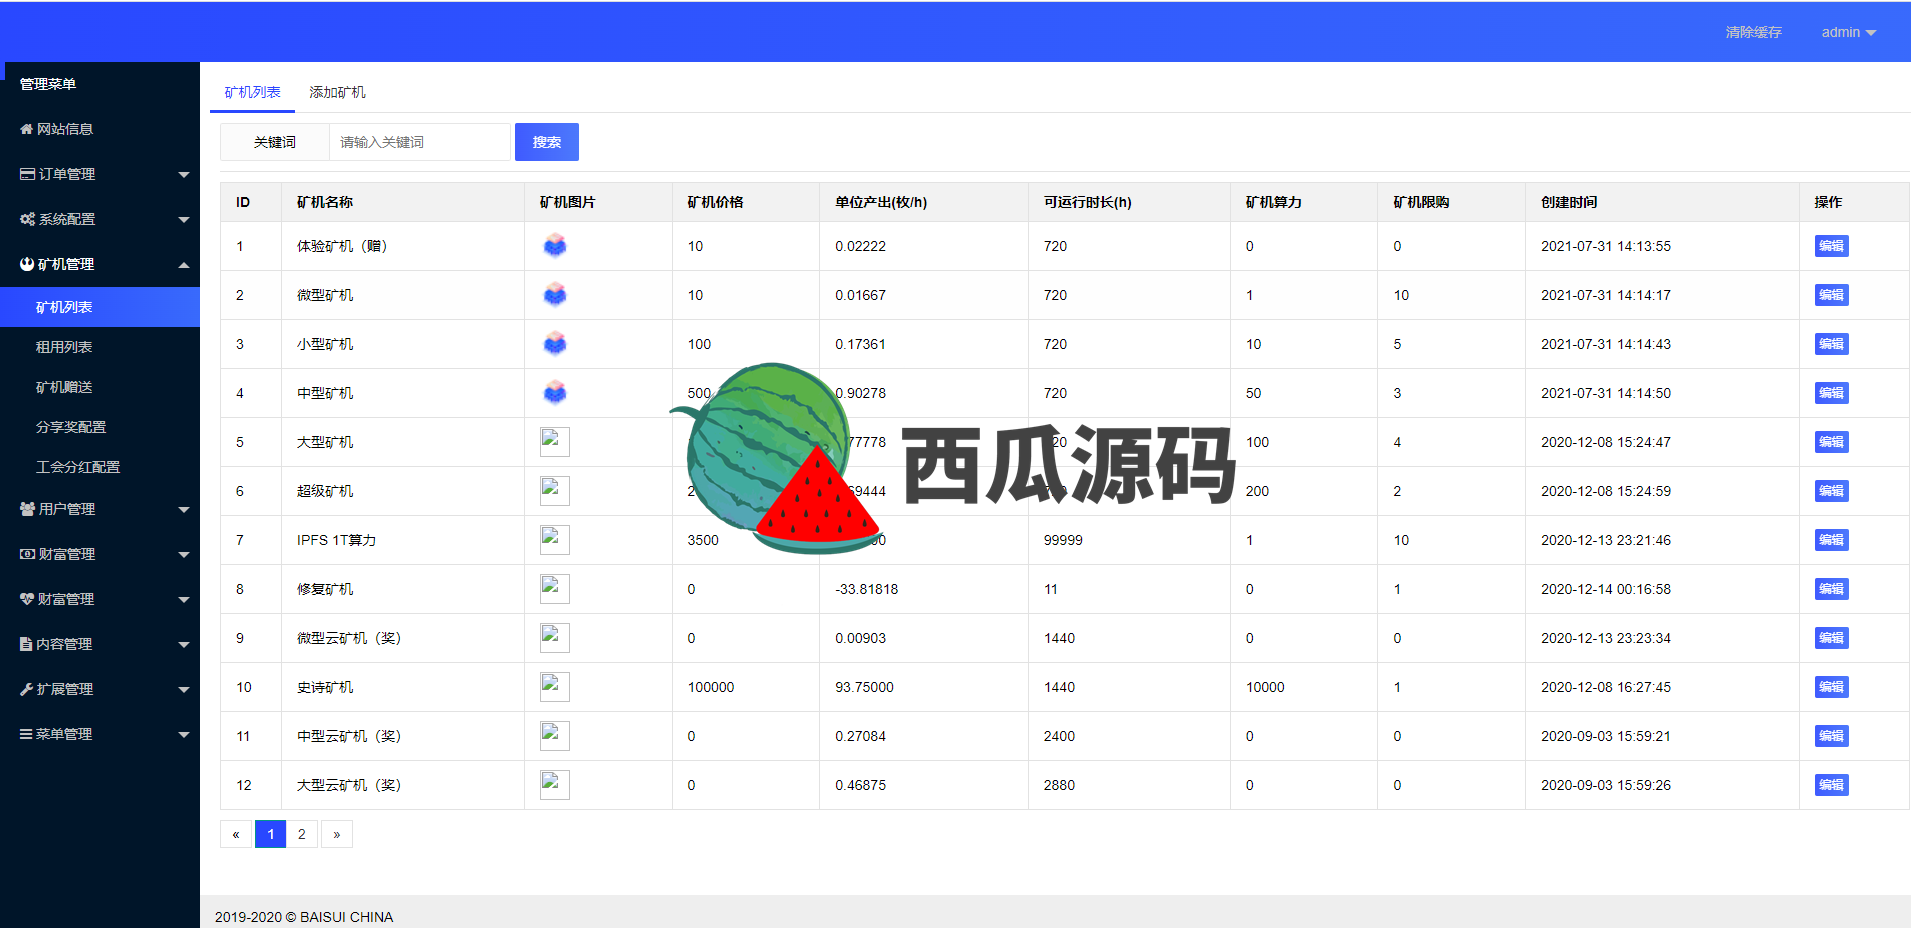Open image thumbnail for 微型矿机
1911x928 pixels.
click(555, 294)
